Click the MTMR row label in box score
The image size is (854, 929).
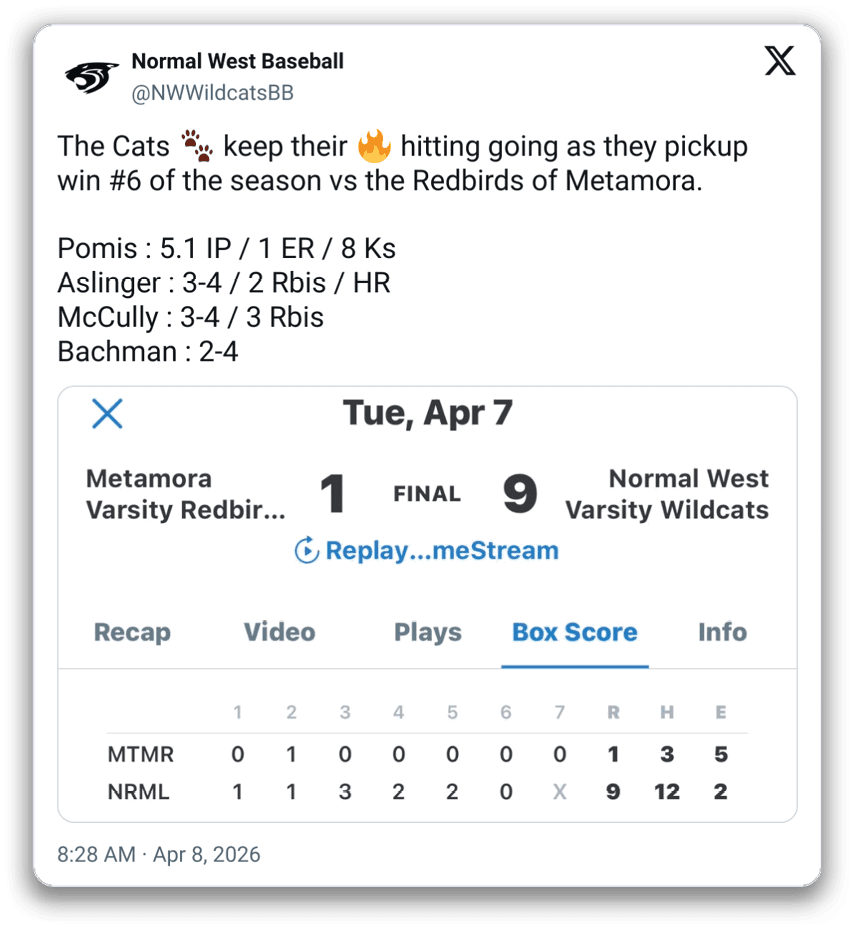pyautogui.click(x=139, y=754)
